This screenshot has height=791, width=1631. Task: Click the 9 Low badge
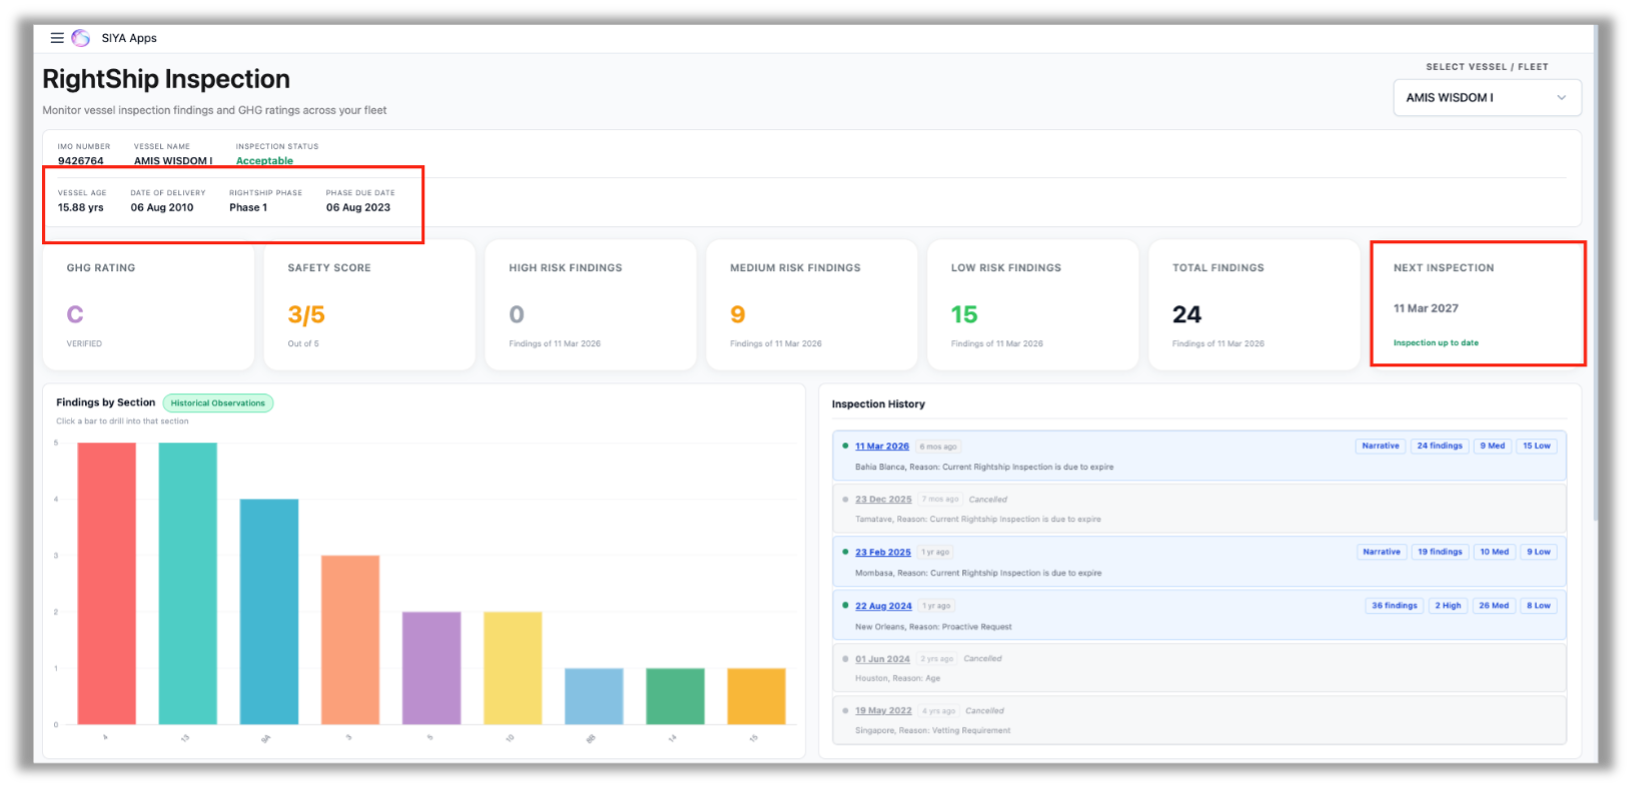[x=1538, y=552]
